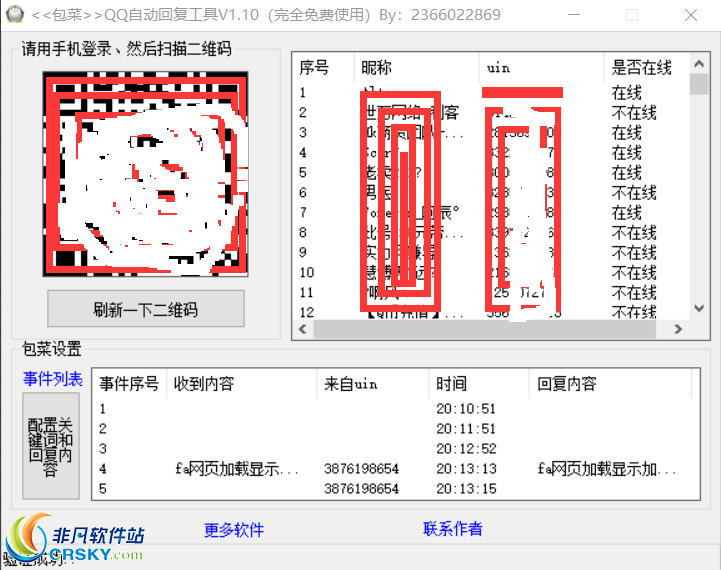Click friend list scroll left arrow
Screen dimensions: 721x570
click(x=303, y=329)
